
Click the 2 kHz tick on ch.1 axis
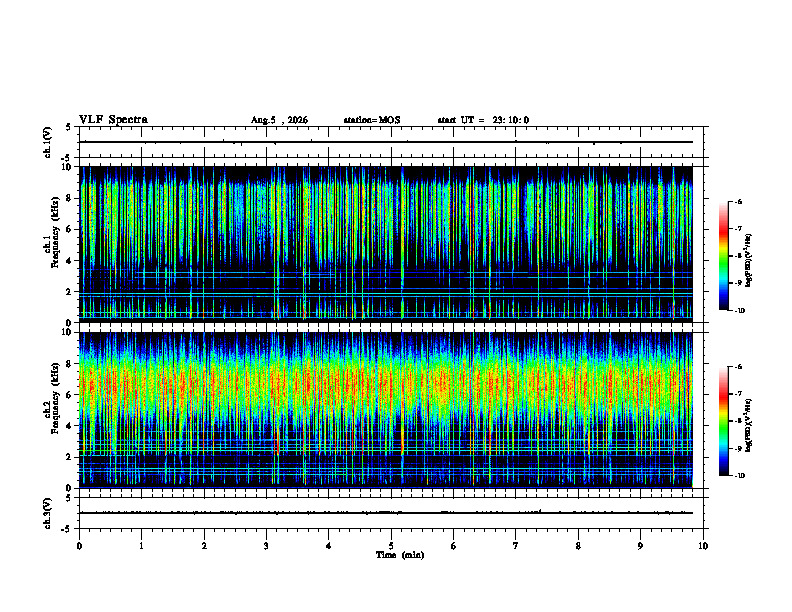click(x=70, y=292)
